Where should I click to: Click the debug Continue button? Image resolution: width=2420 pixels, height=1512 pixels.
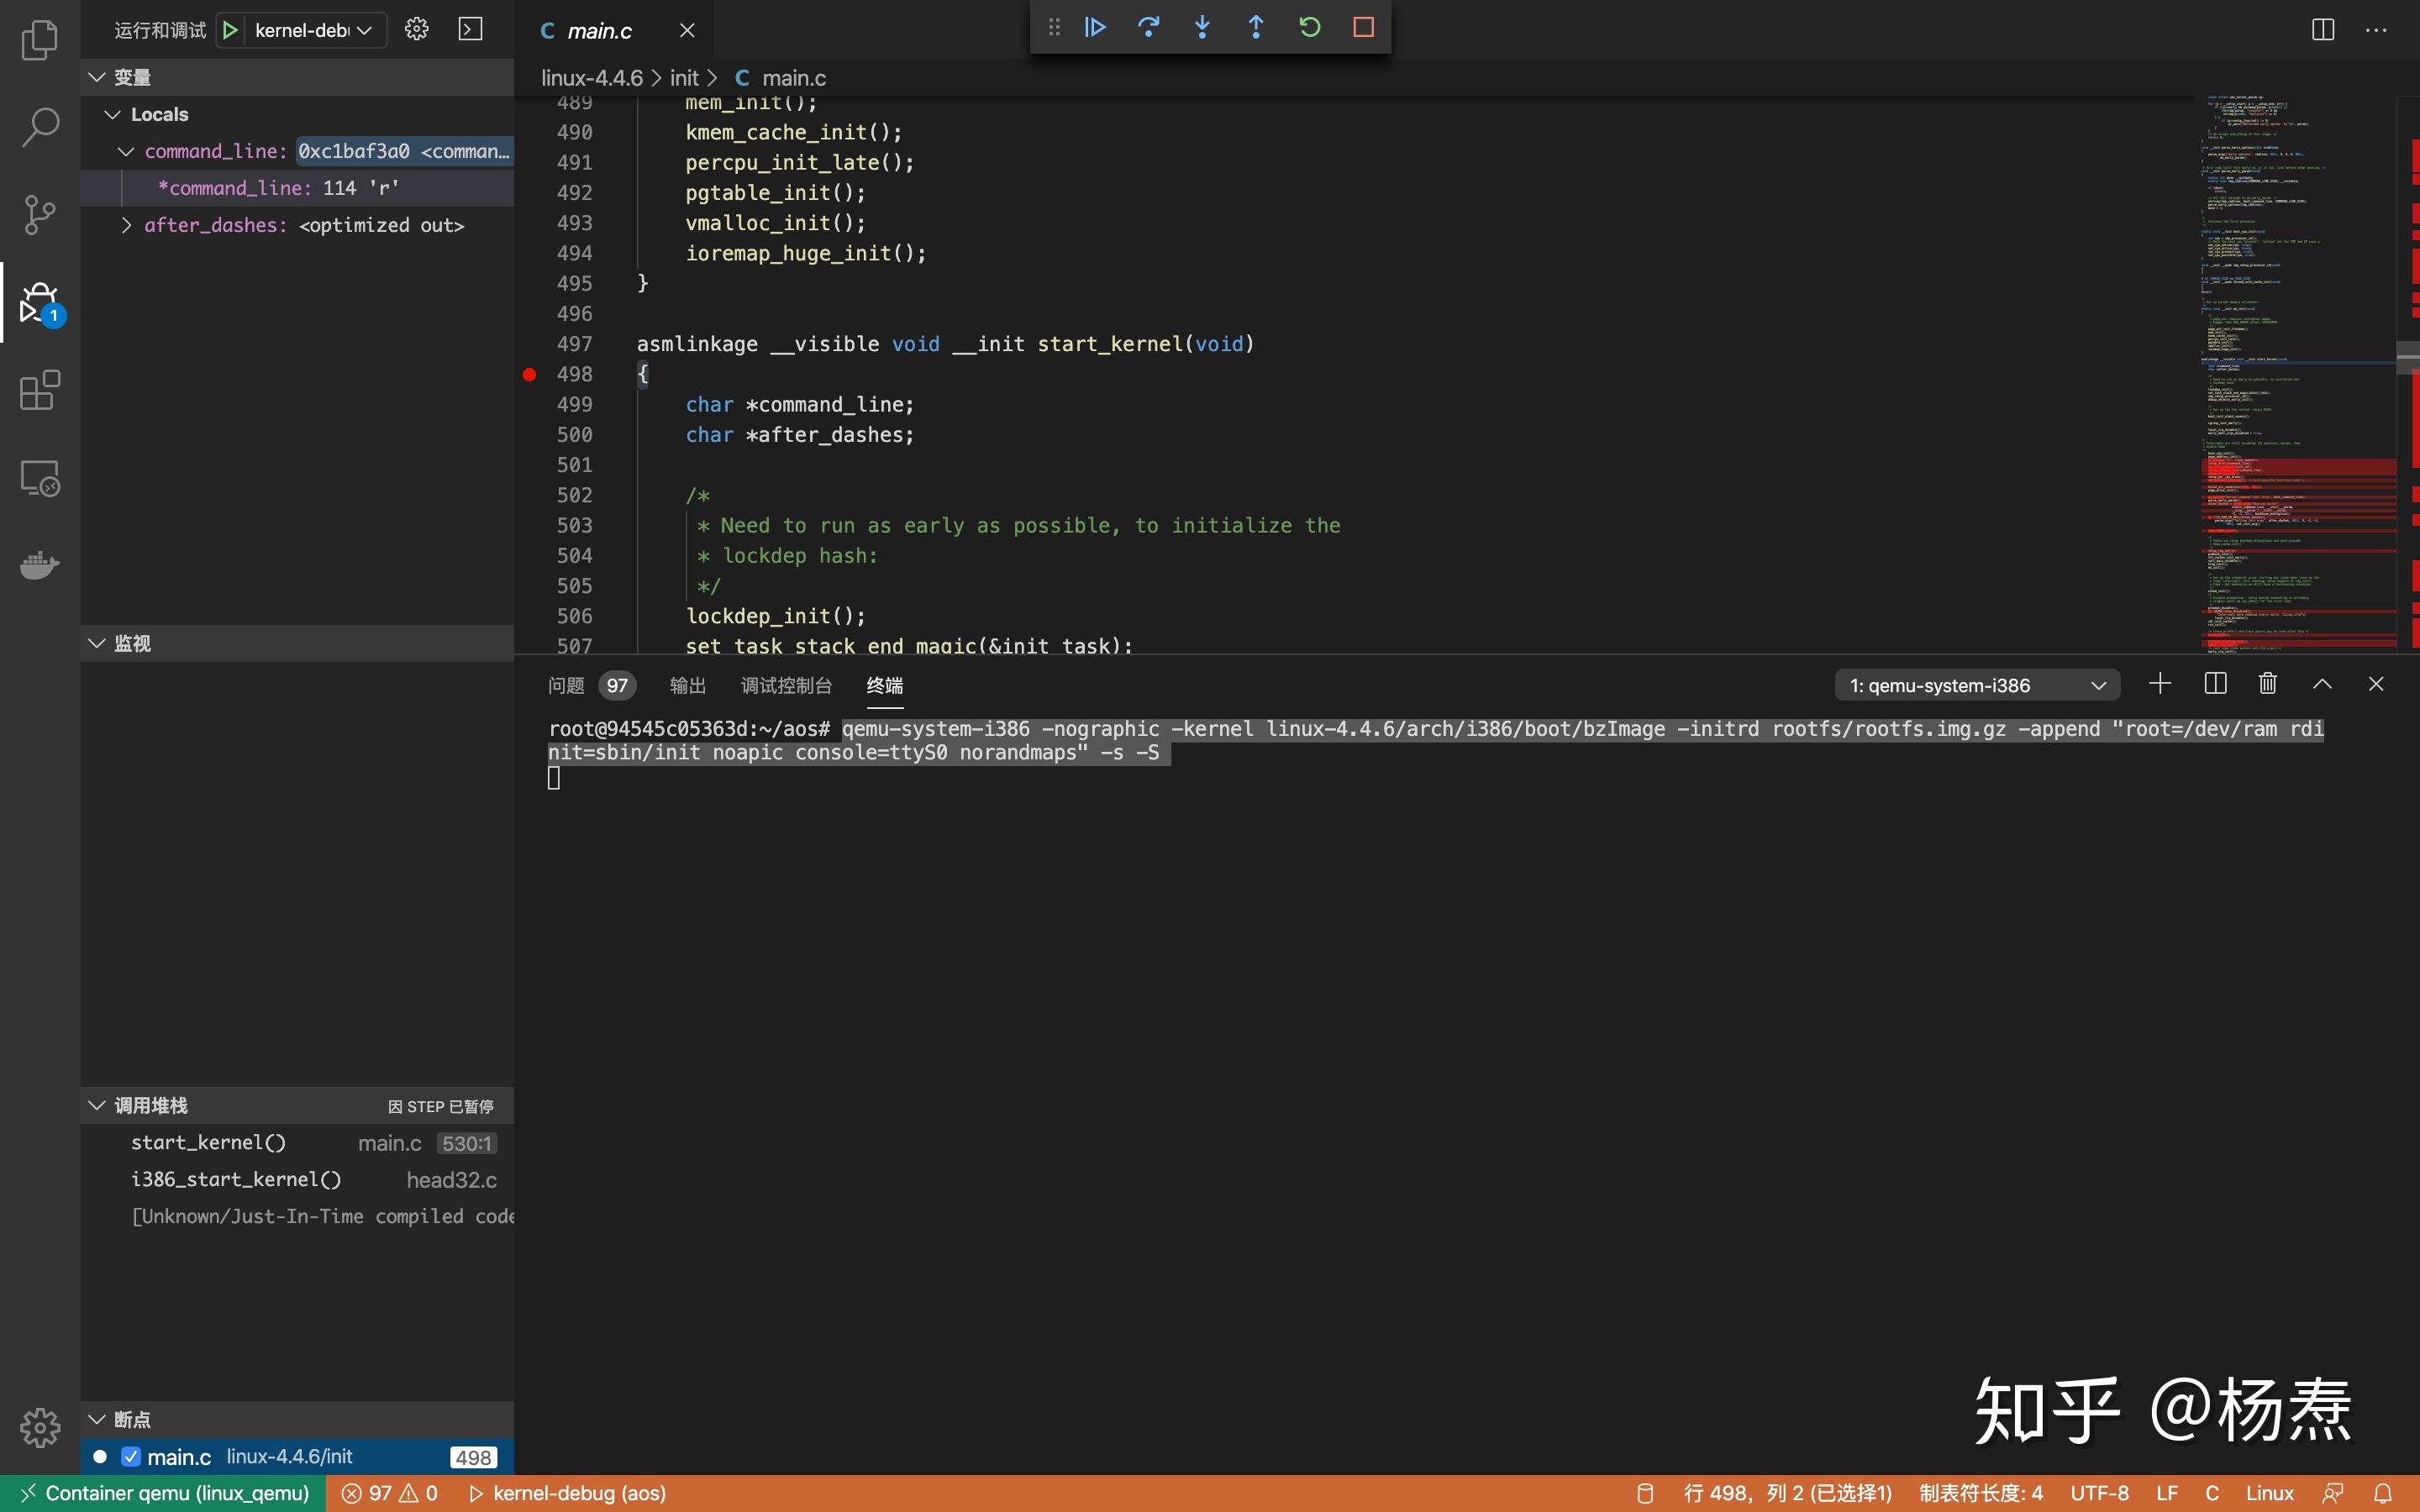pos(1095,28)
